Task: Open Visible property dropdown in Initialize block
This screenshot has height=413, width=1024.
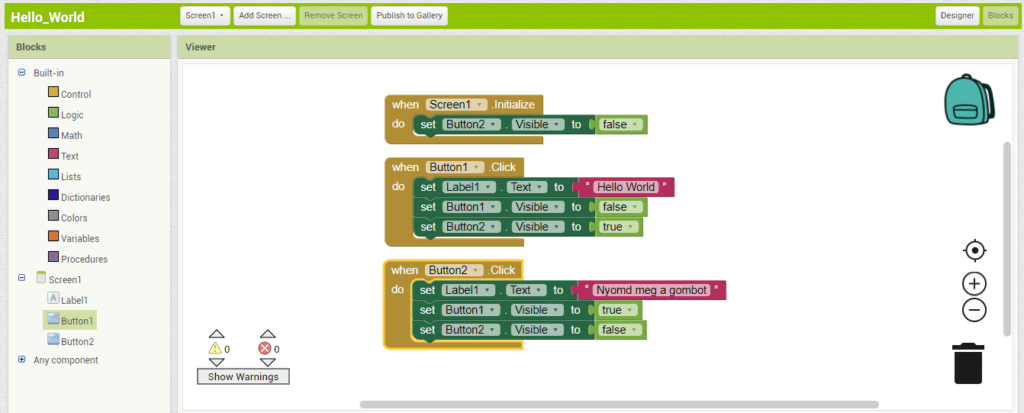Action: tap(539, 124)
